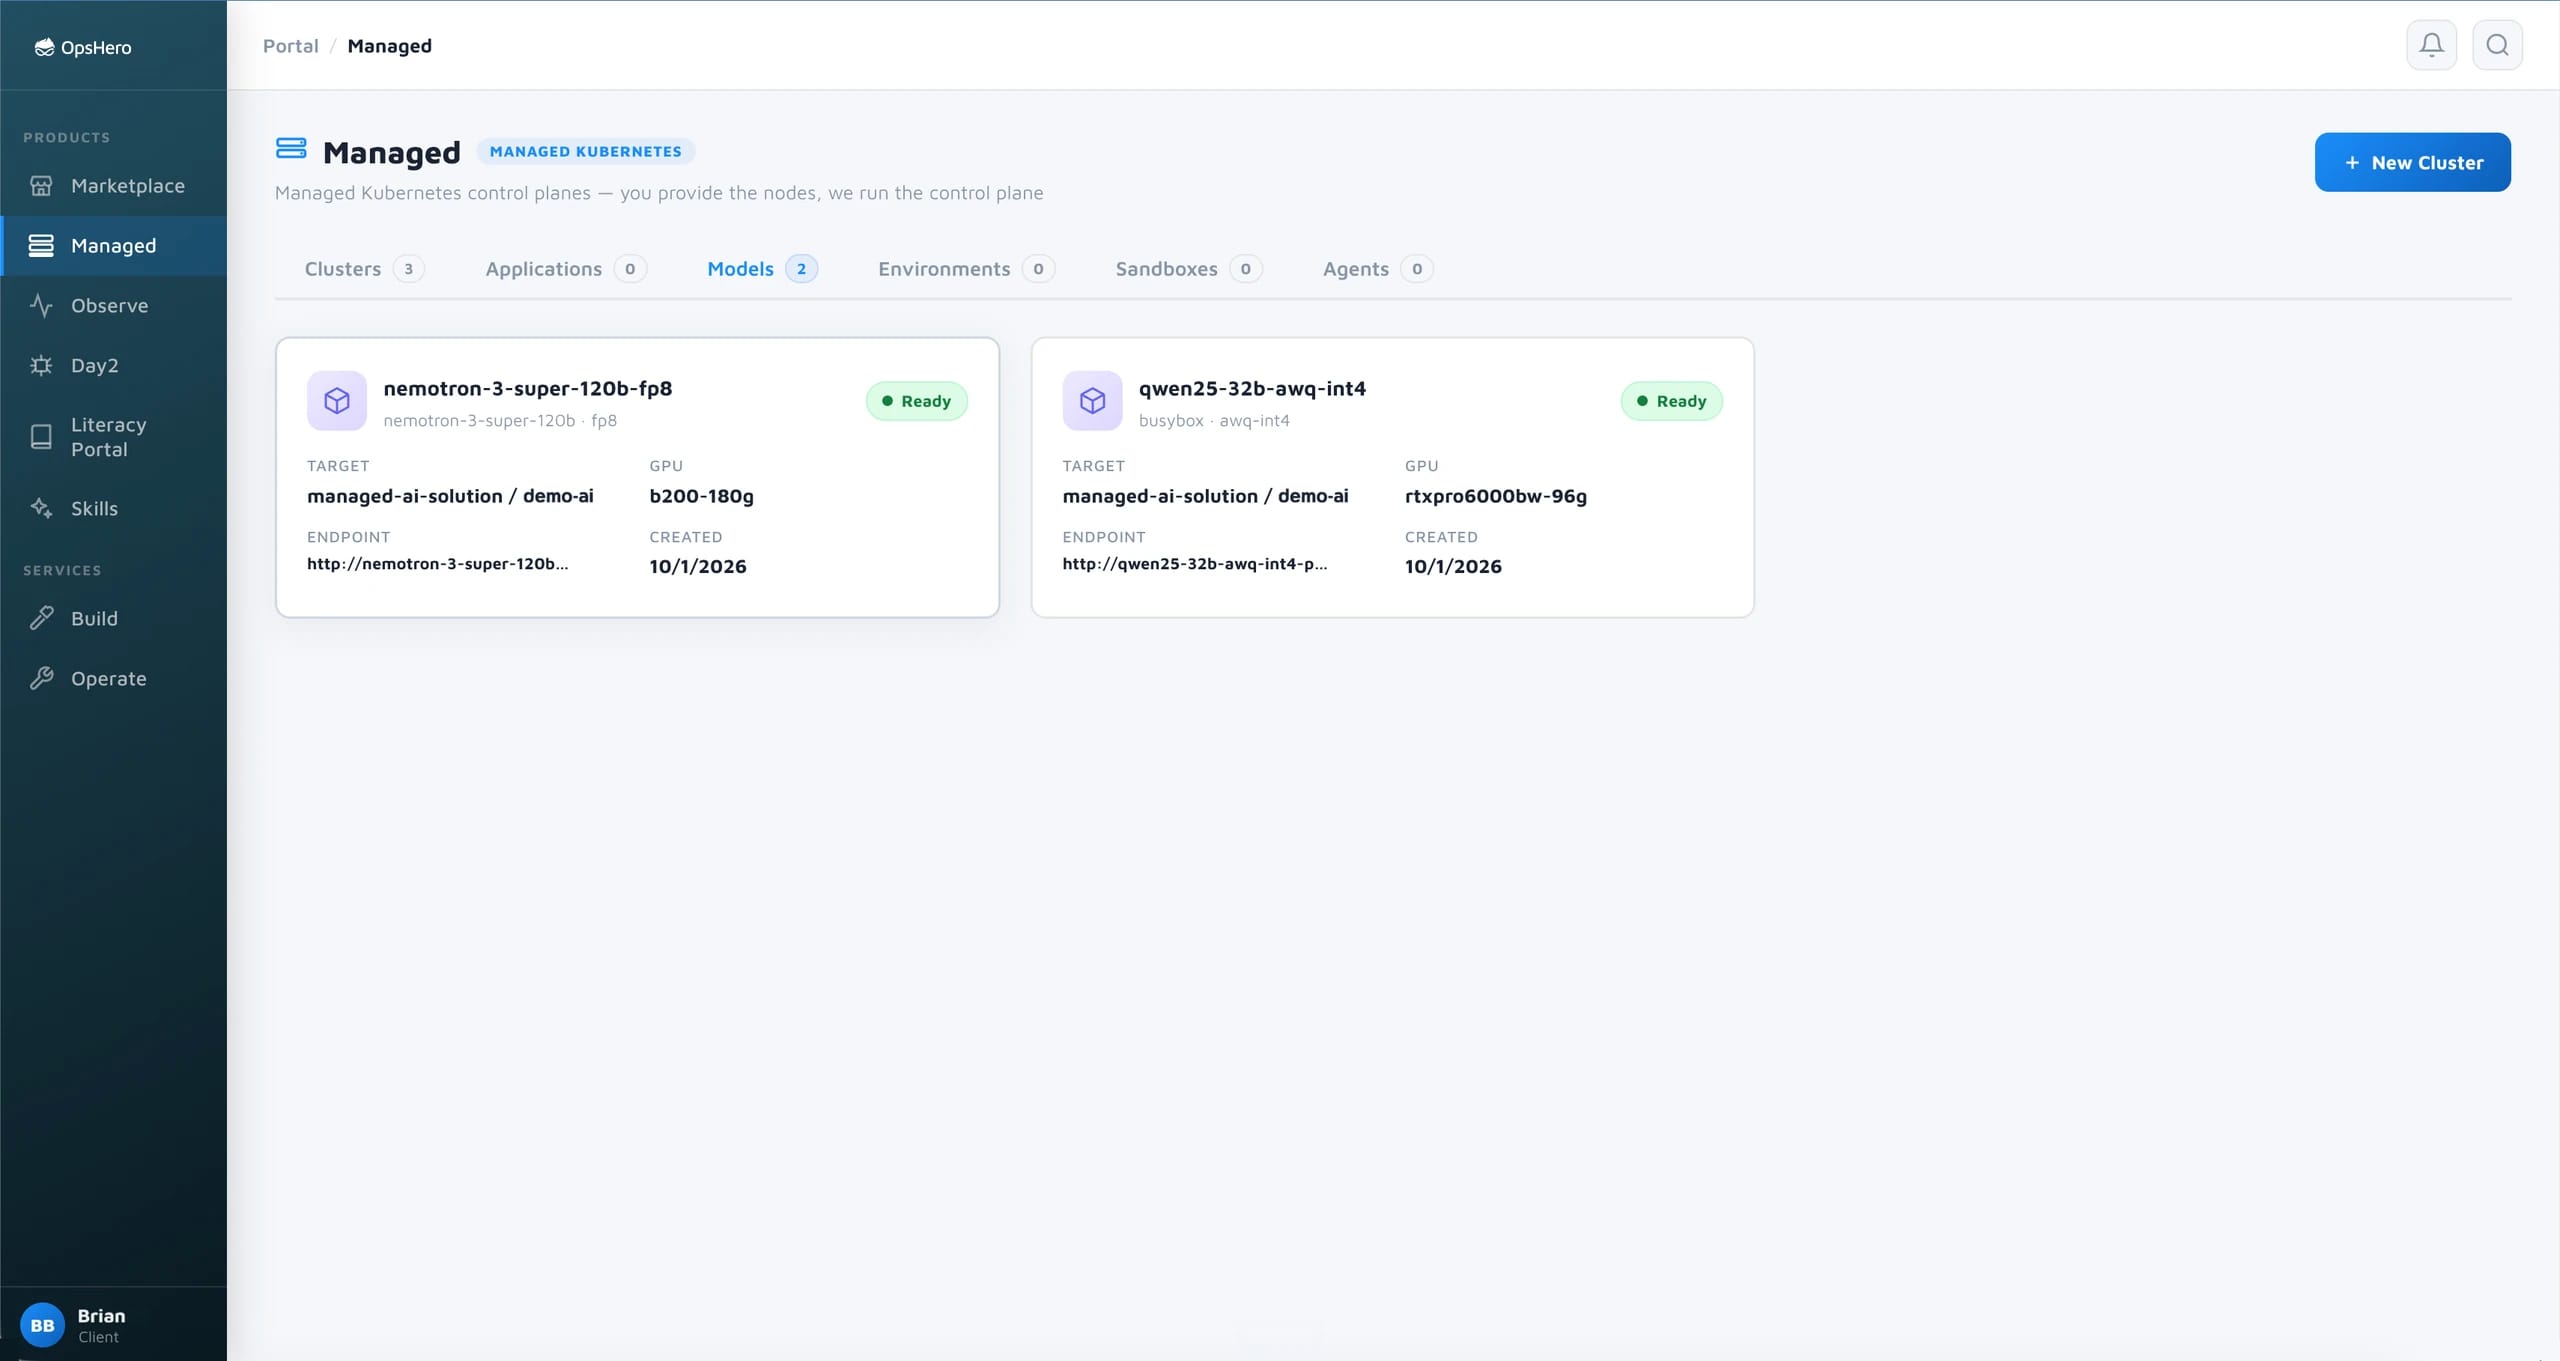This screenshot has width=2560, height=1361.
Task: Open the nemotron-3-super-120b-fp8 model title
Action: click(x=527, y=388)
